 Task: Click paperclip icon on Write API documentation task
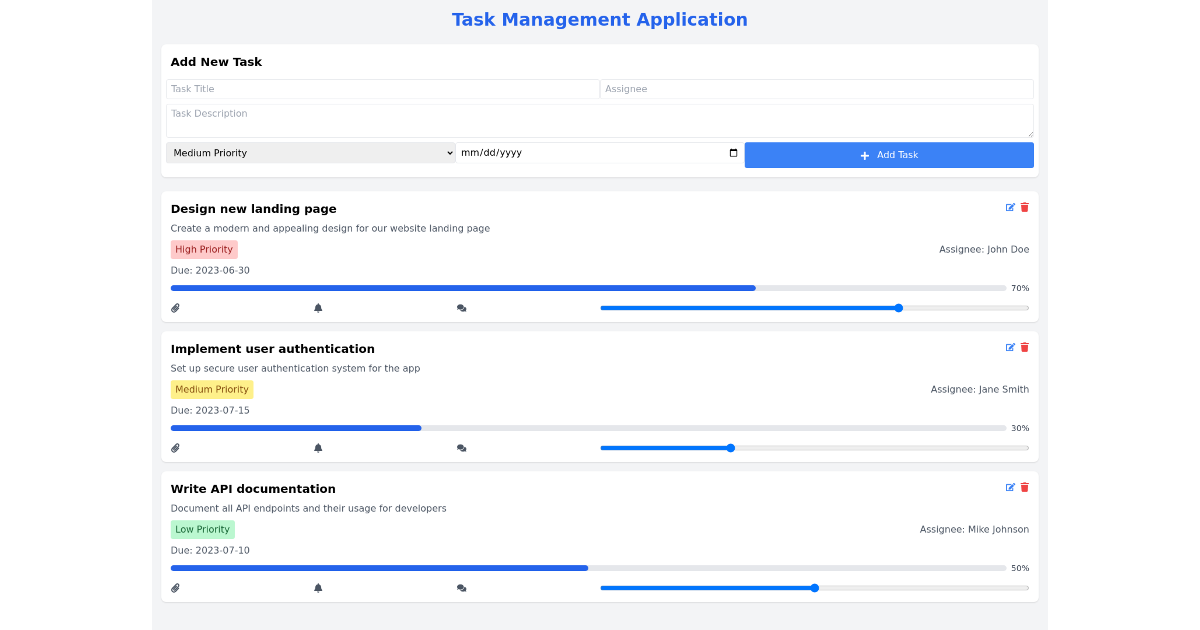coord(175,588)
